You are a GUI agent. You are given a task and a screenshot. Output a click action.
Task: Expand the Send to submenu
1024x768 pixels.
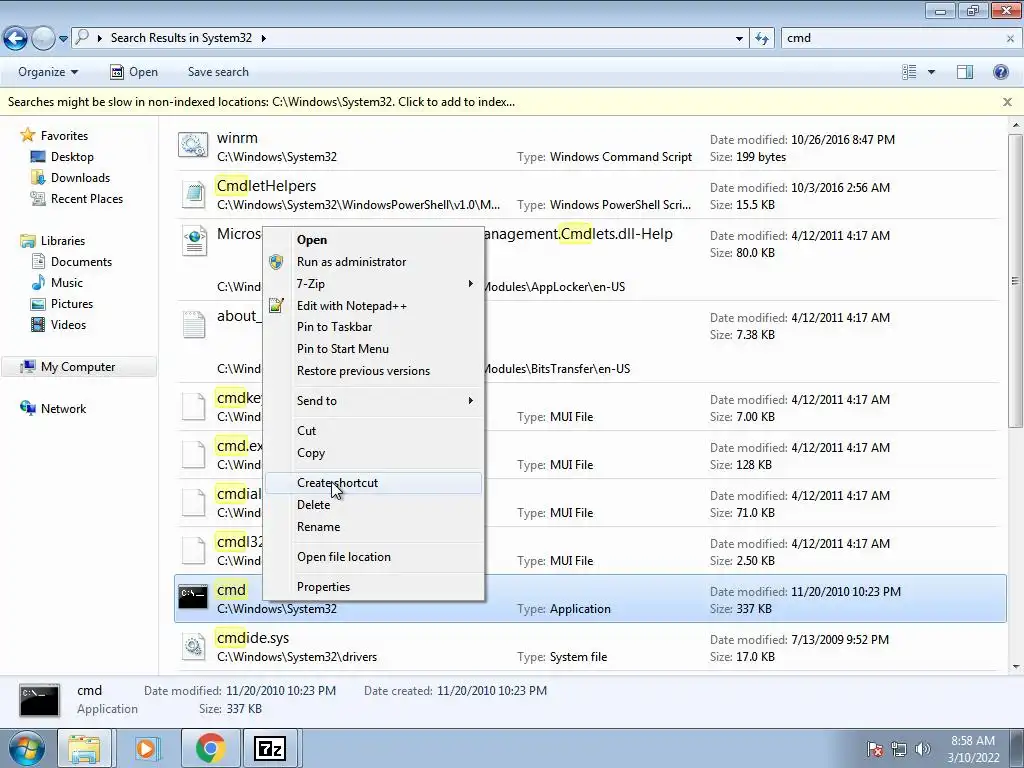pos(374,401)
